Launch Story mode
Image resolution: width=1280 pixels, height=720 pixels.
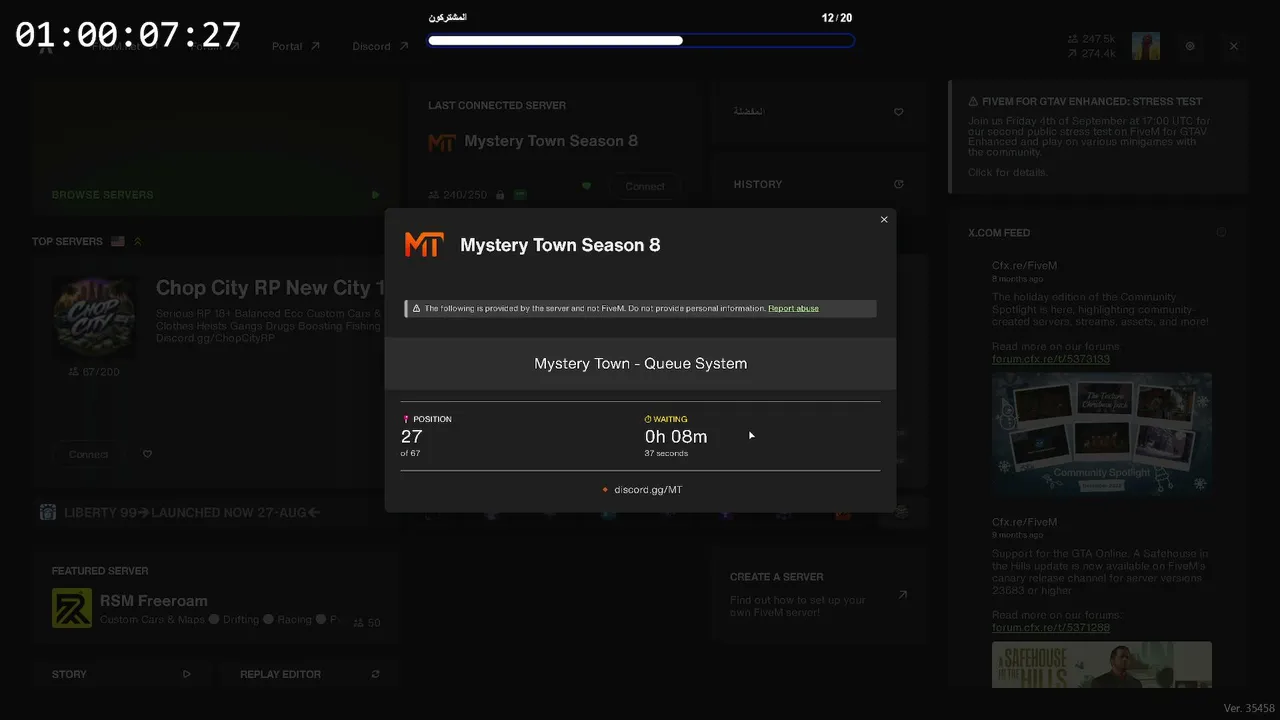121,674
